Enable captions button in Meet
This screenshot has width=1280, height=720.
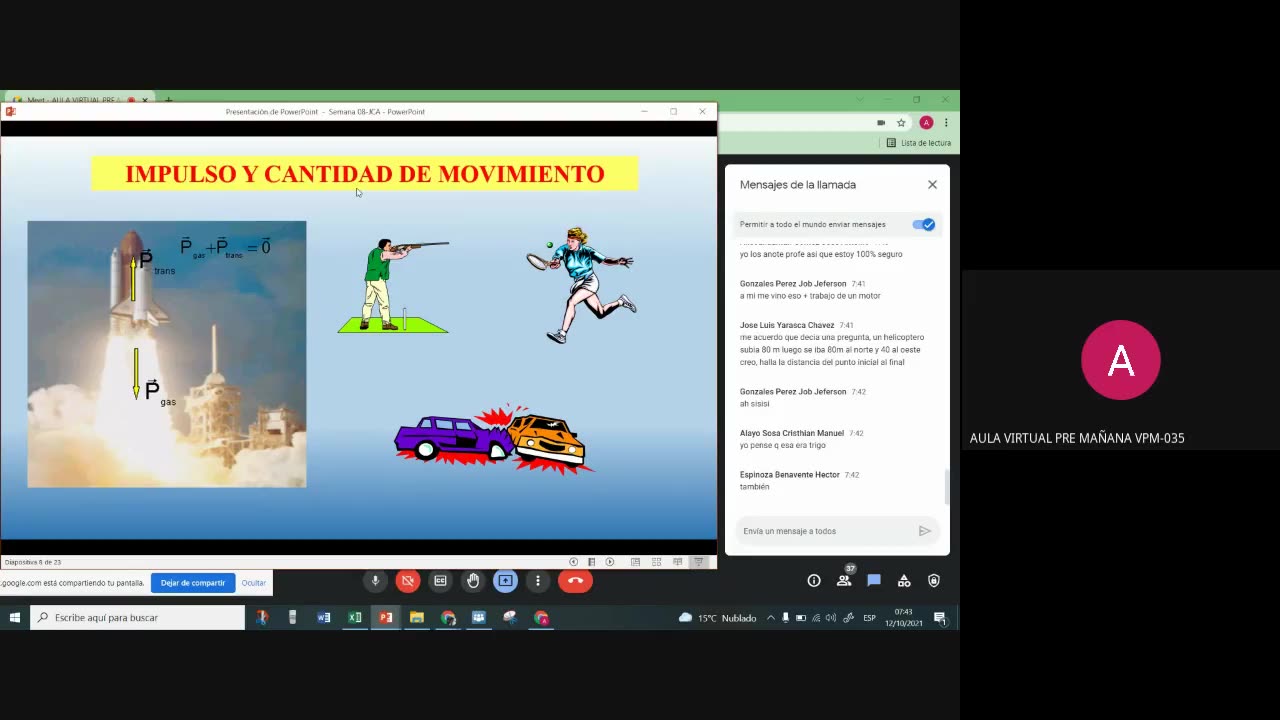440,581
